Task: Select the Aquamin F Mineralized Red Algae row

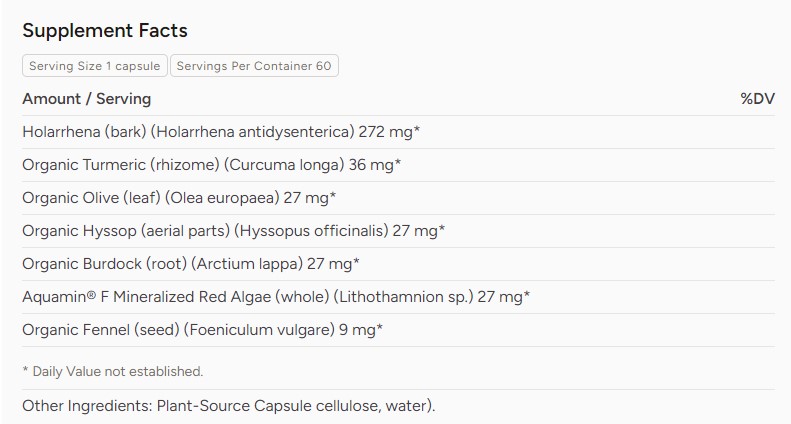Action: (x=399, y=297)
